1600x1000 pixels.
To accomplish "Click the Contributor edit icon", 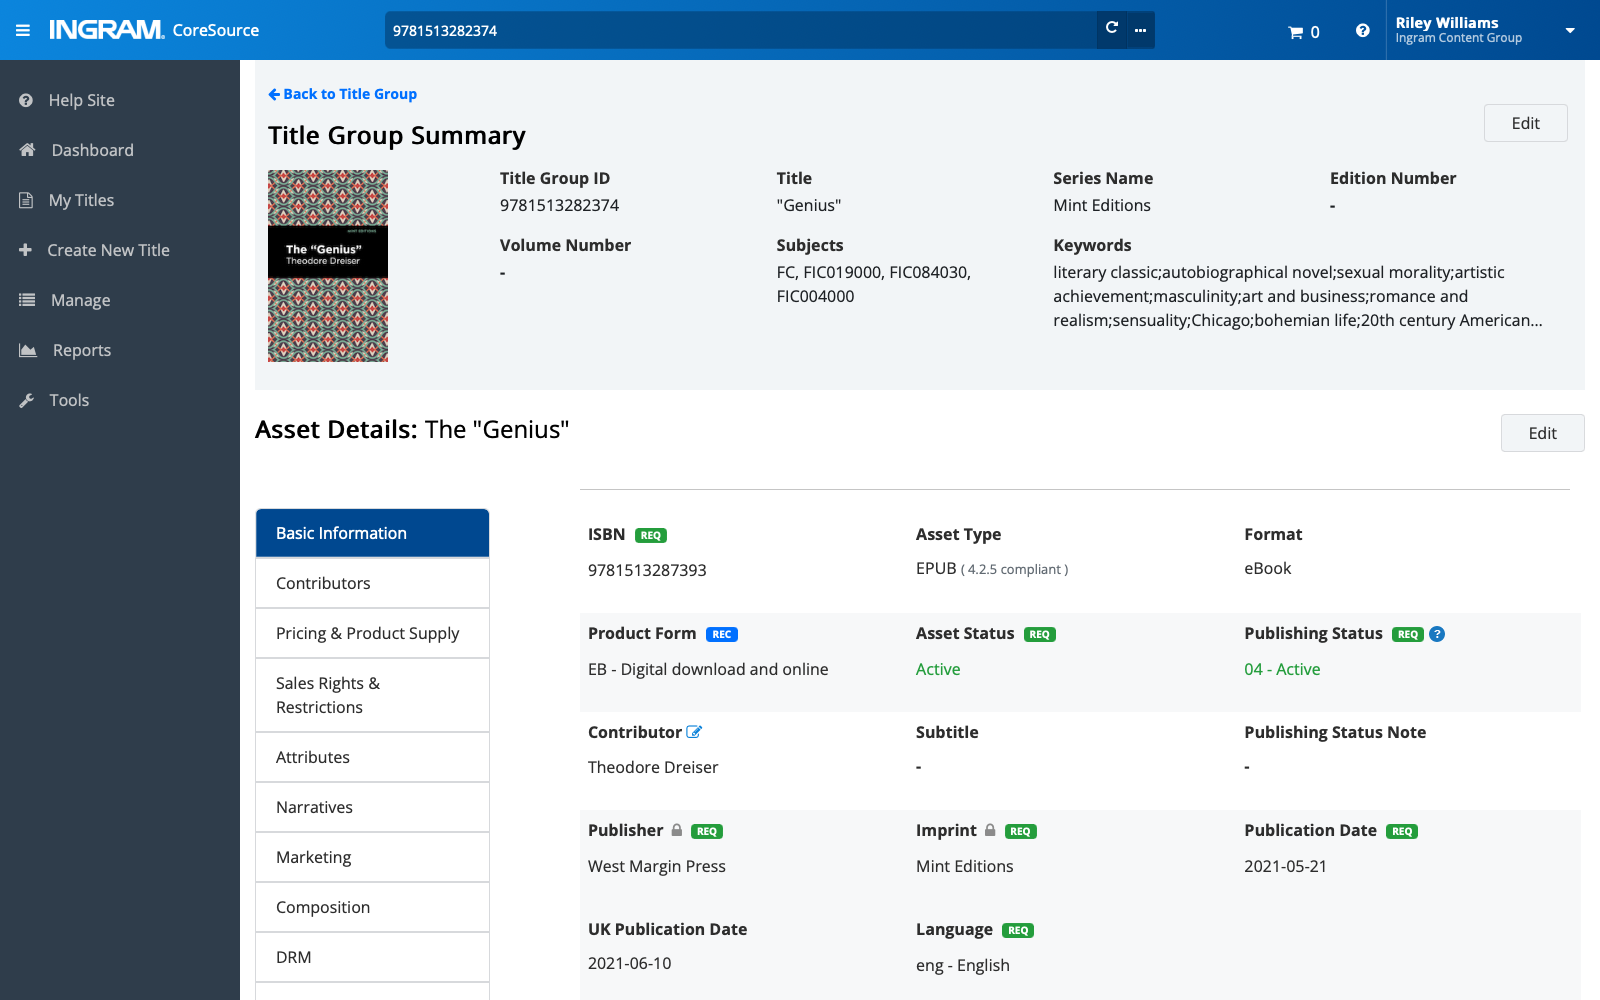I will tap(694, 732).
